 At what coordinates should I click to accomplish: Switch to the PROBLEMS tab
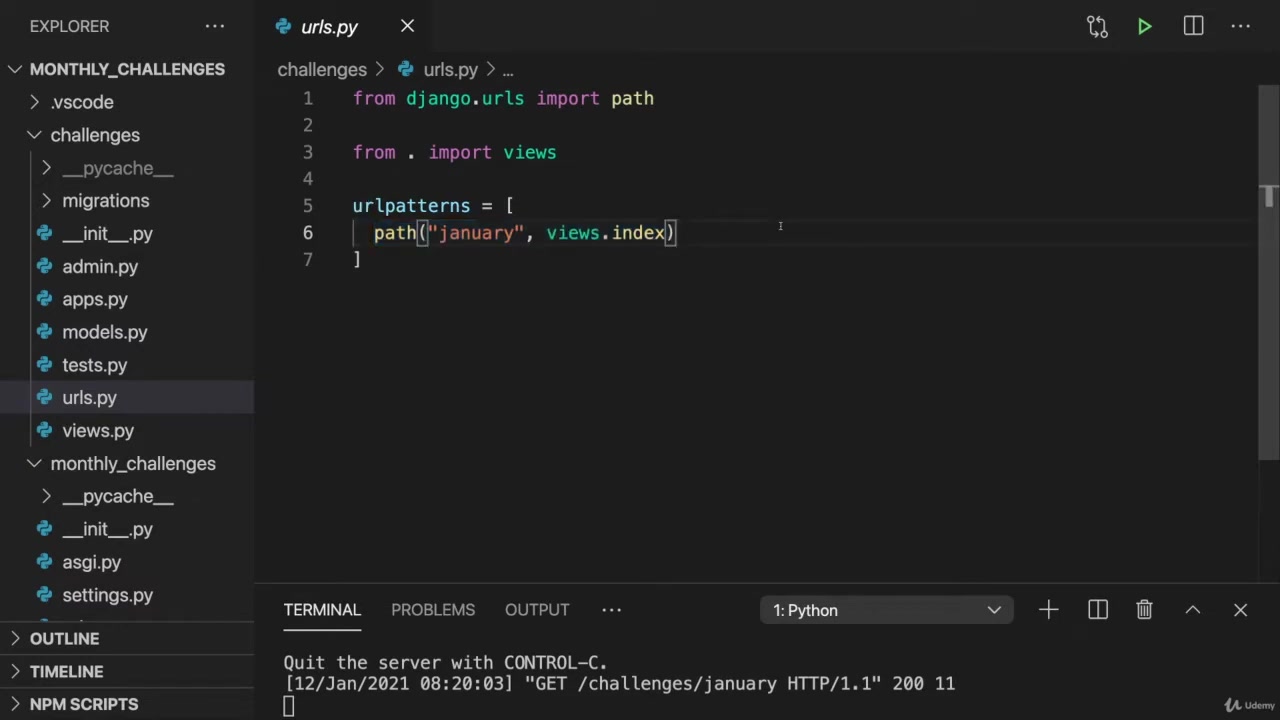pos(432,610)
